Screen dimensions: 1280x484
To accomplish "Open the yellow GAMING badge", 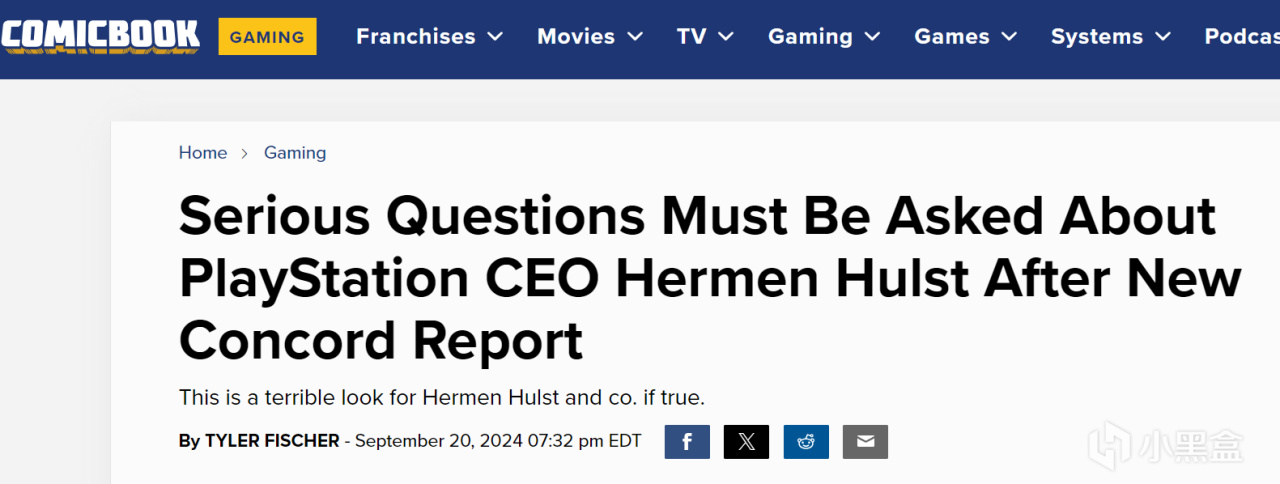I will (x=267, y=37).
